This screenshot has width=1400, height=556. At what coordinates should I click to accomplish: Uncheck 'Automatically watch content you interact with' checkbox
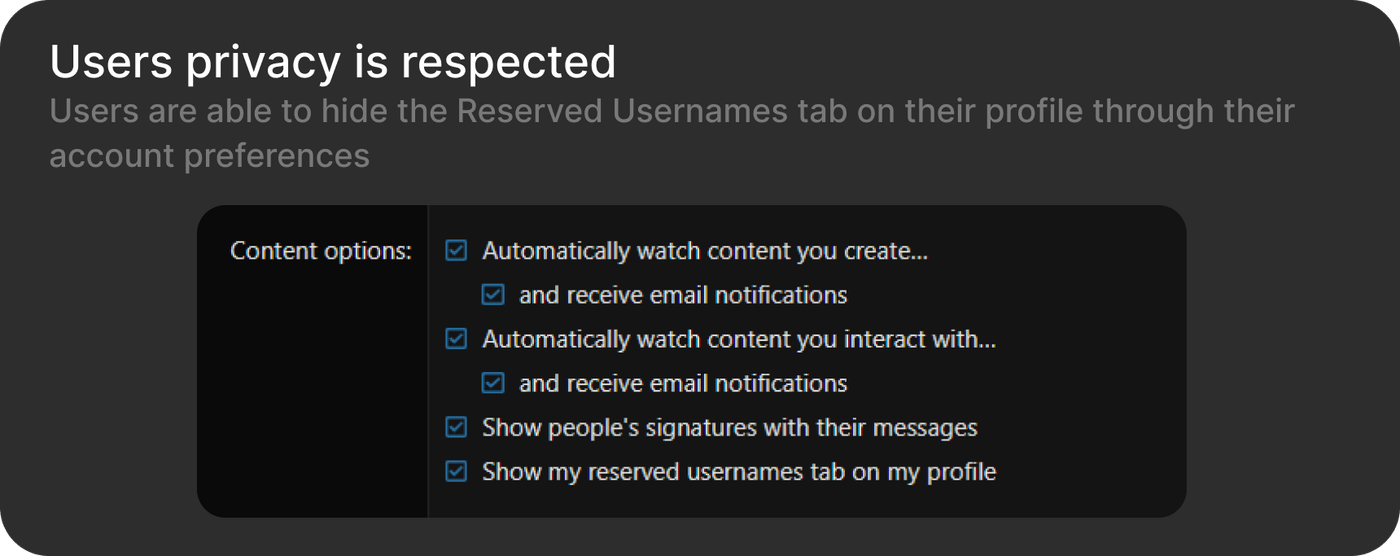pyautogui.click(x=456, y=339)
